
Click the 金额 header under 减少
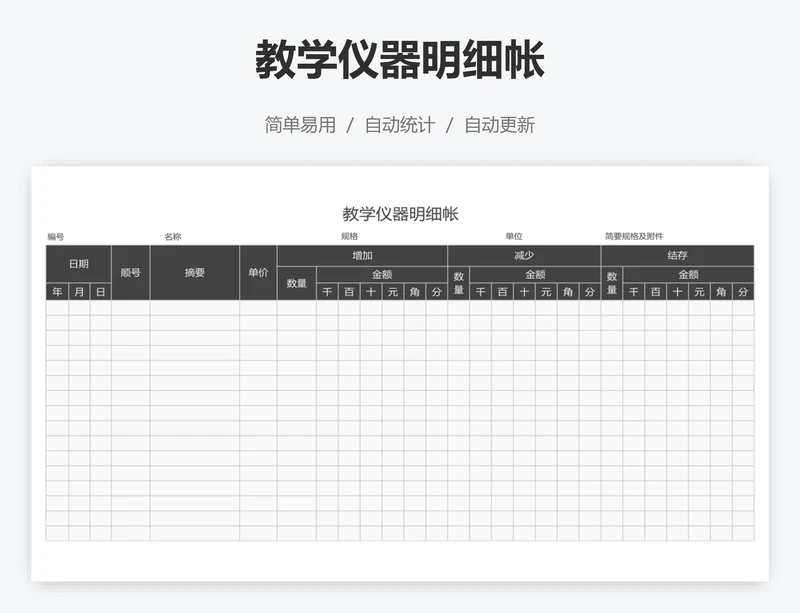tap(535, 275)
